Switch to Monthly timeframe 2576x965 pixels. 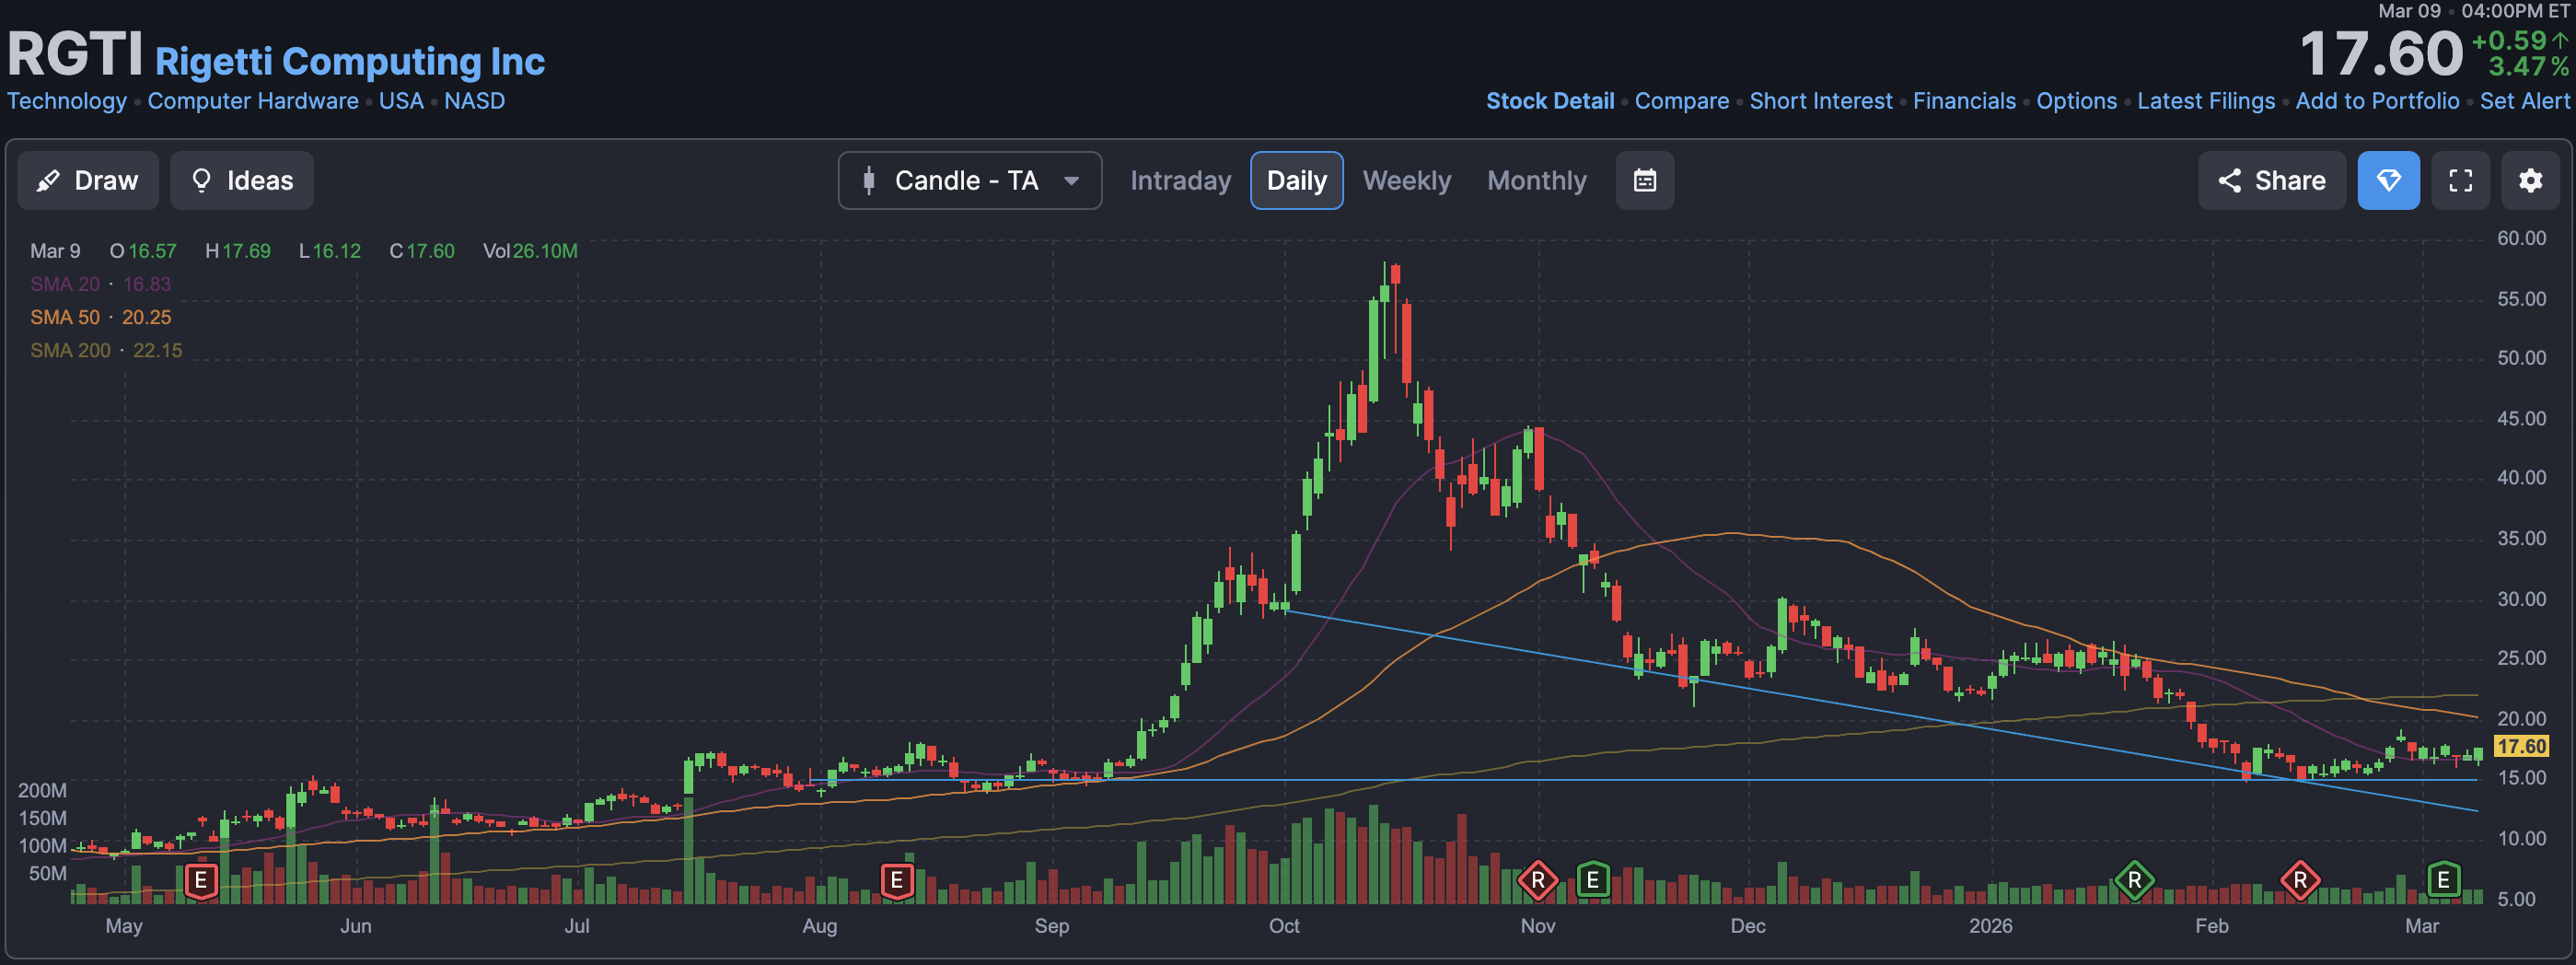(1537, 181)
